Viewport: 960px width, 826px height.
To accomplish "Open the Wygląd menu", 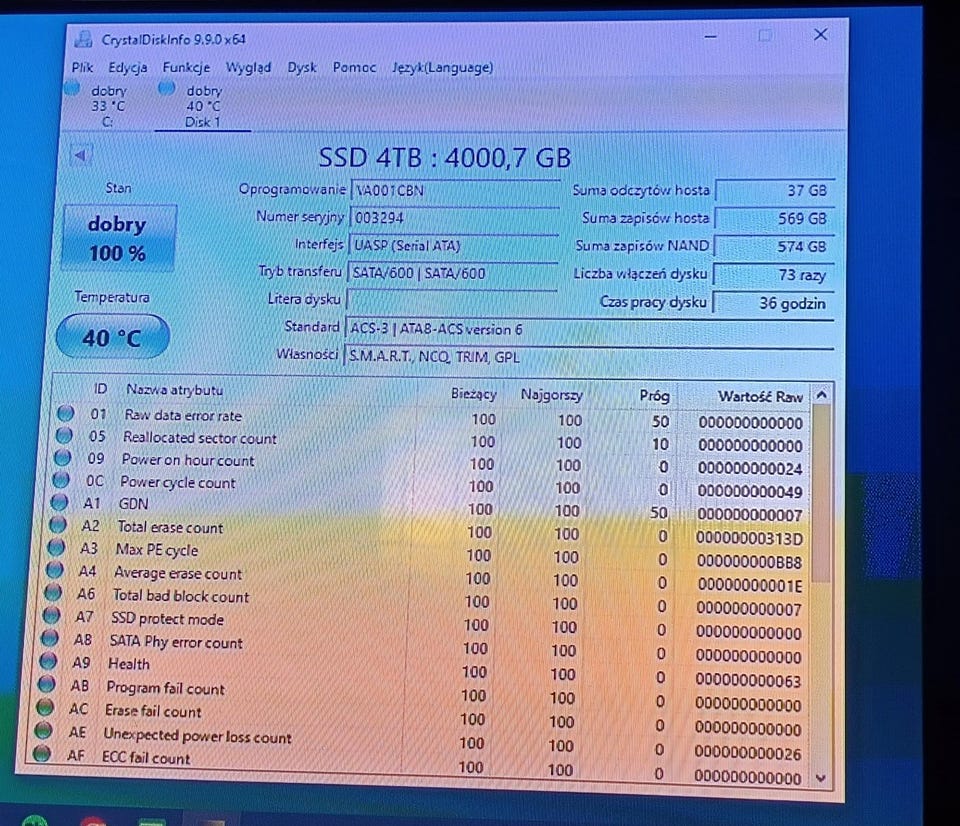I will [x=249, y=67].
